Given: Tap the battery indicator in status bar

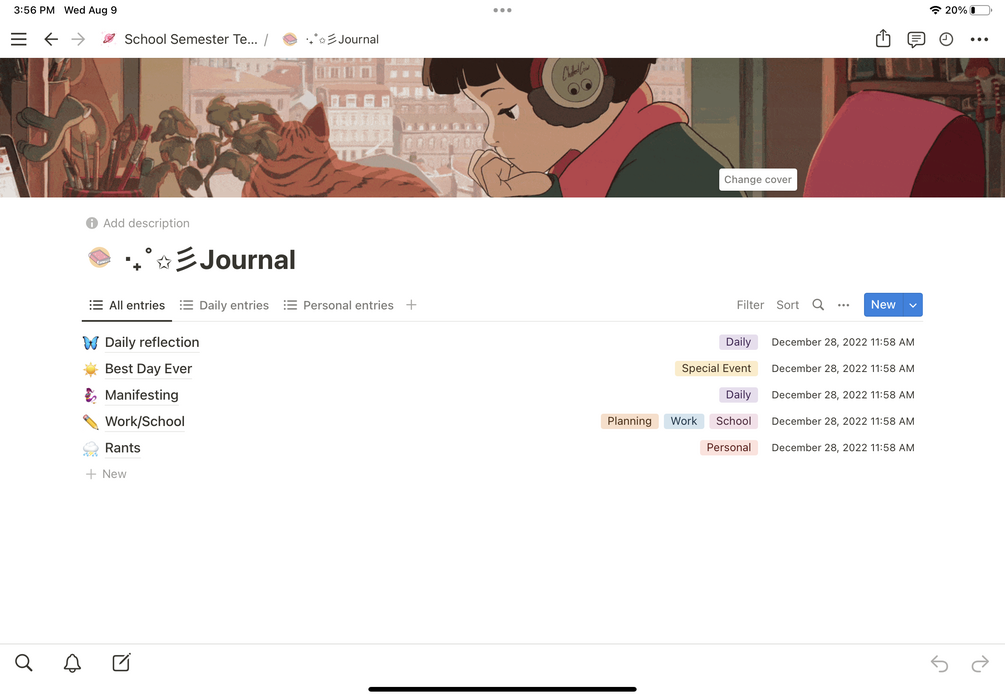Looking at the screenshot, I should pos(981,10).
